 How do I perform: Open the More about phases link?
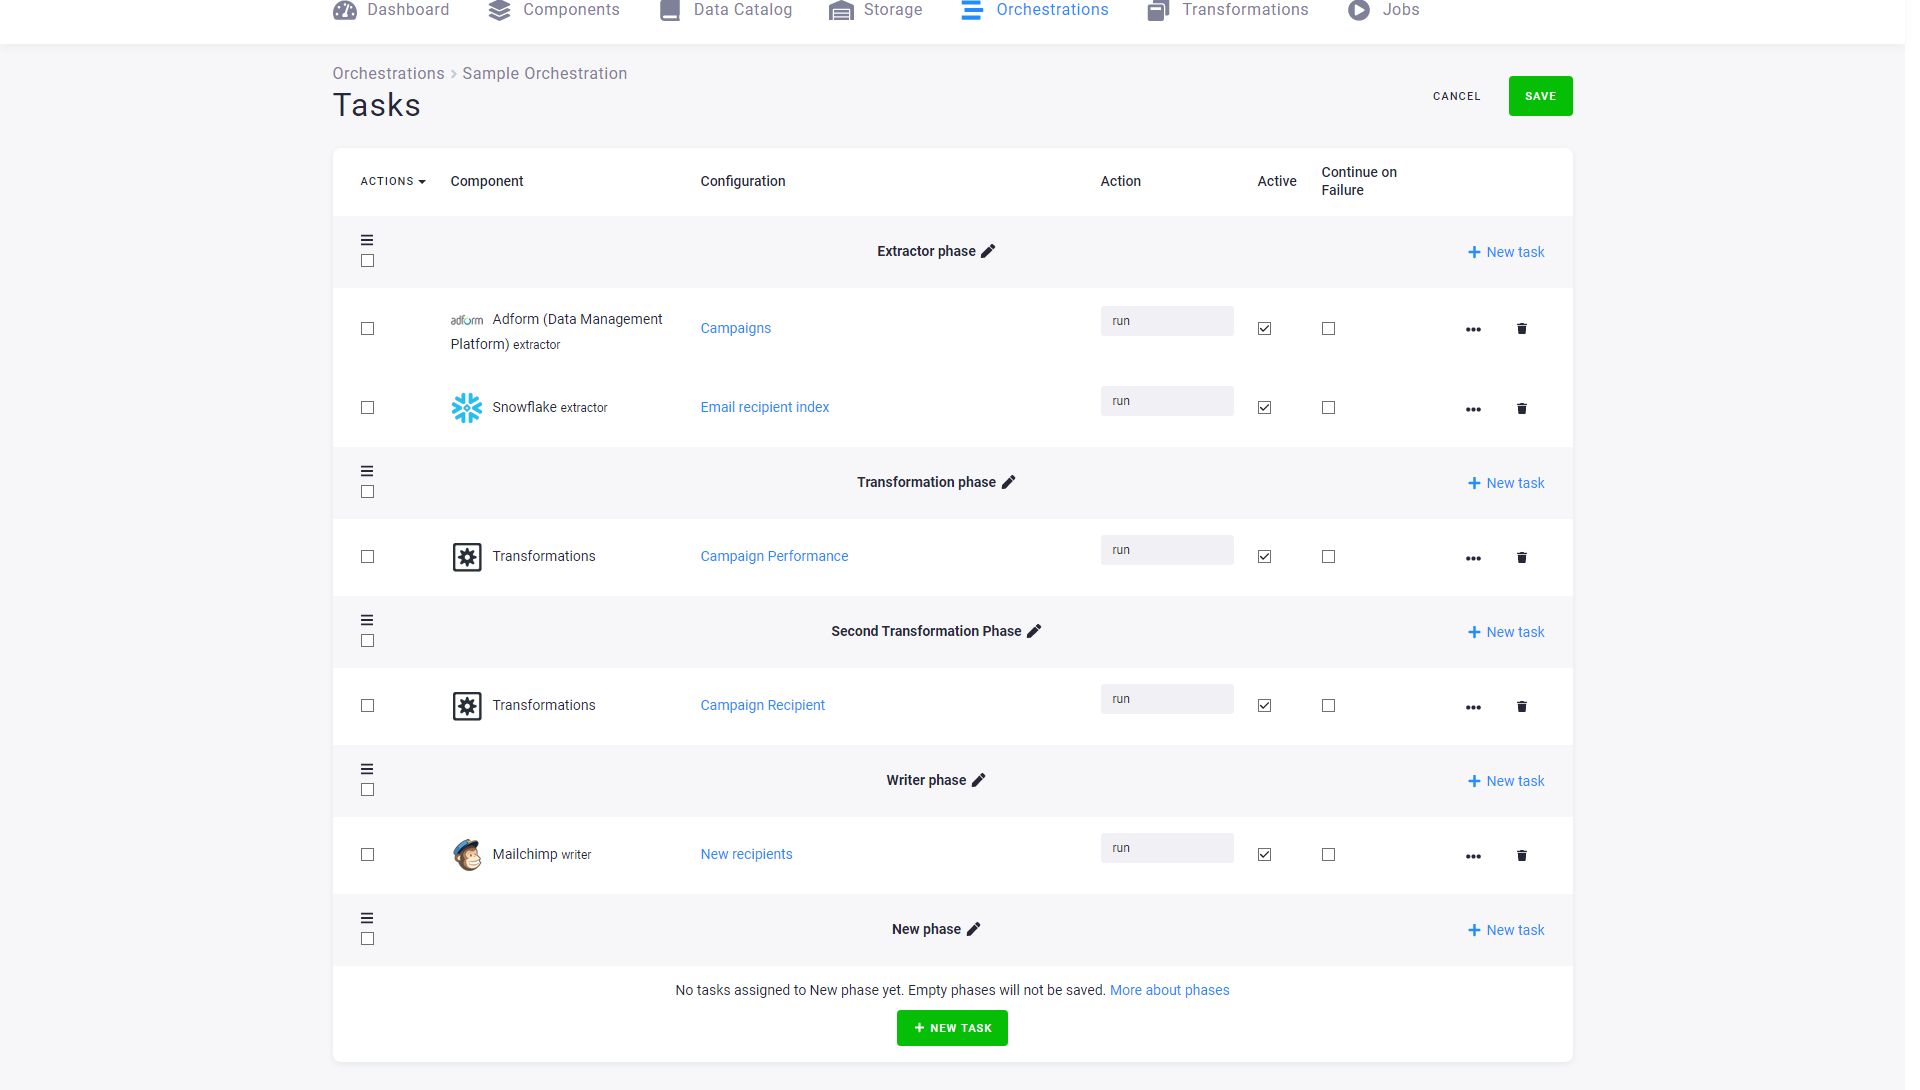(x=1169, y=990)
